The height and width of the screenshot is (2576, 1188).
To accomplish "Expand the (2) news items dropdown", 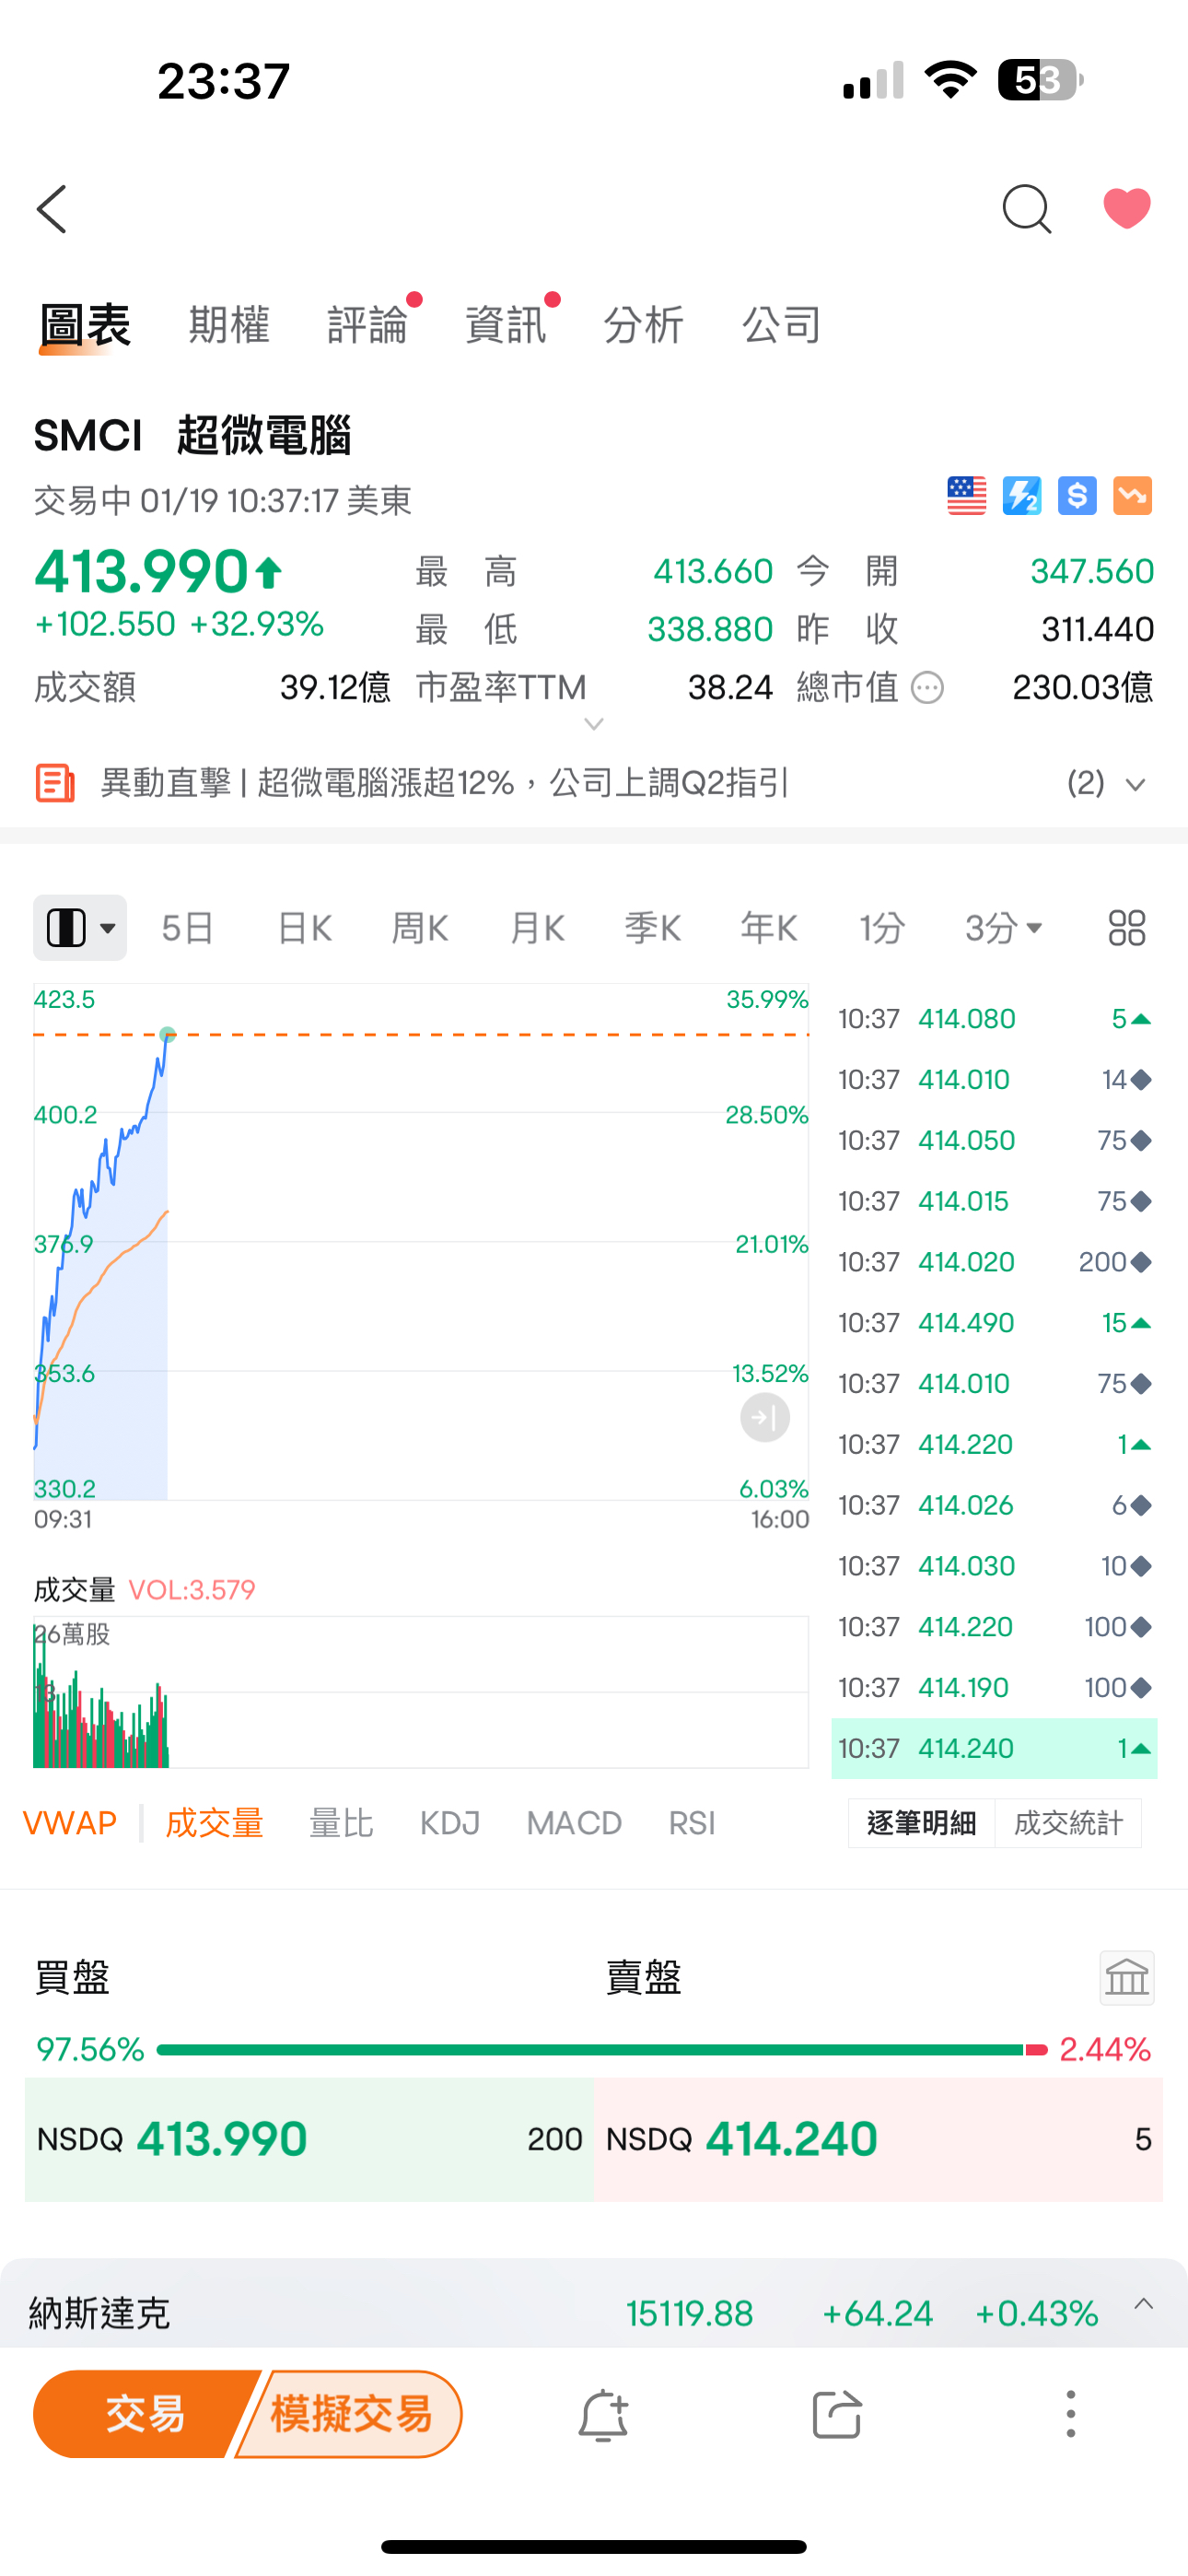I will coord(1106,783).
